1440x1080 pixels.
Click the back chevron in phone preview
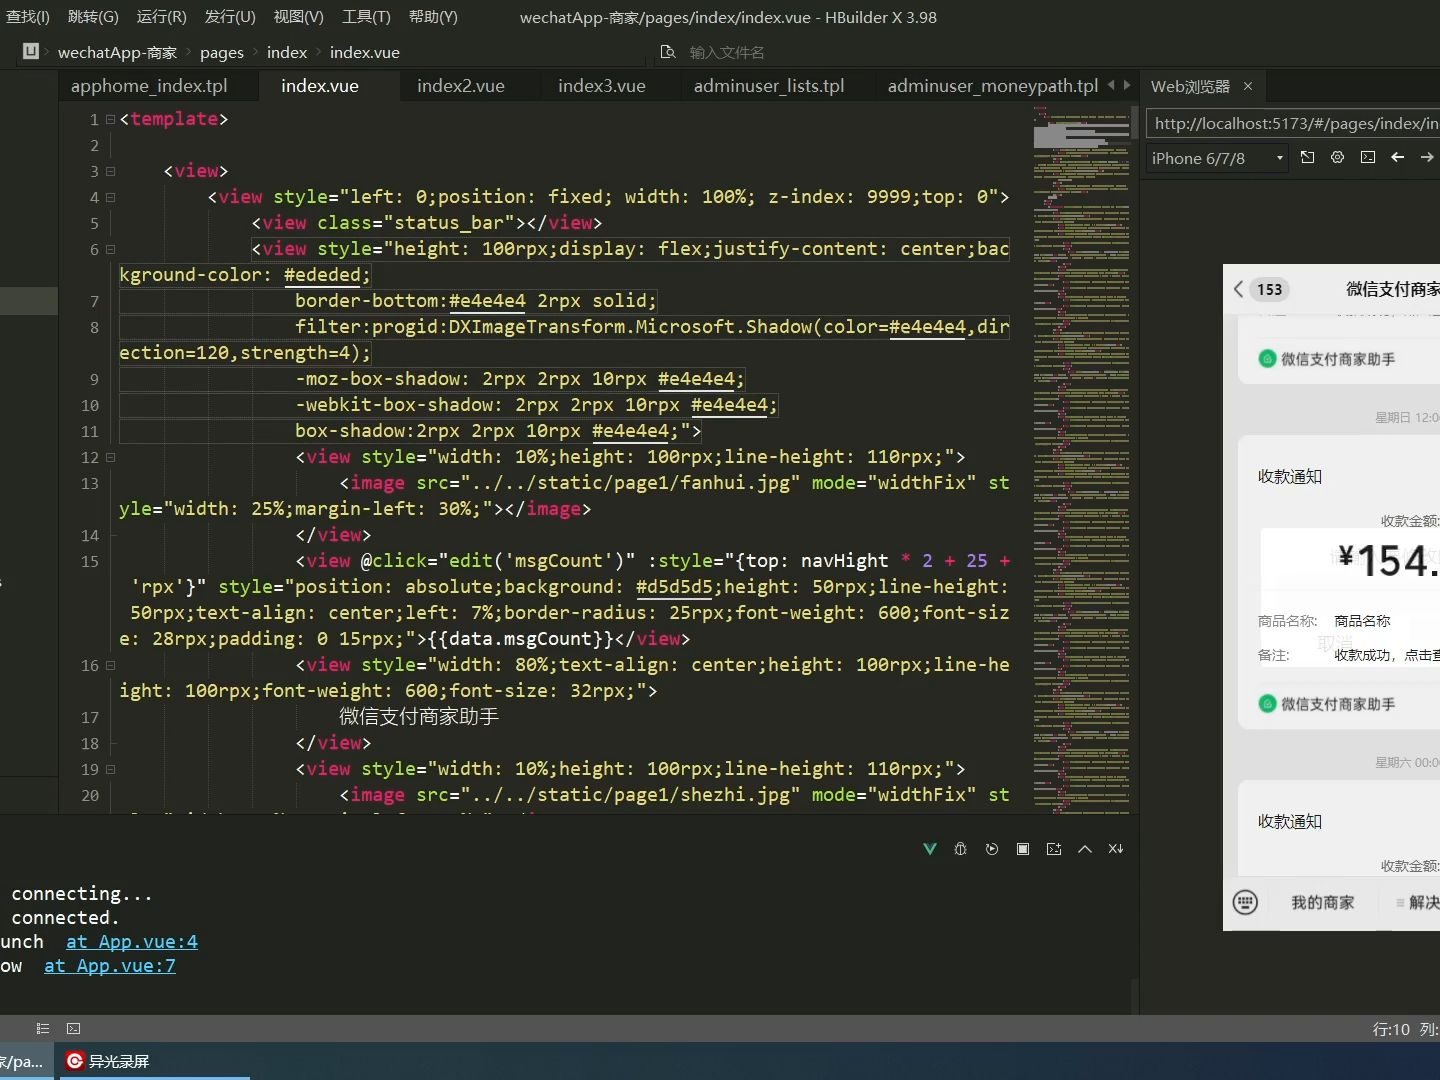pos(1238,289)
